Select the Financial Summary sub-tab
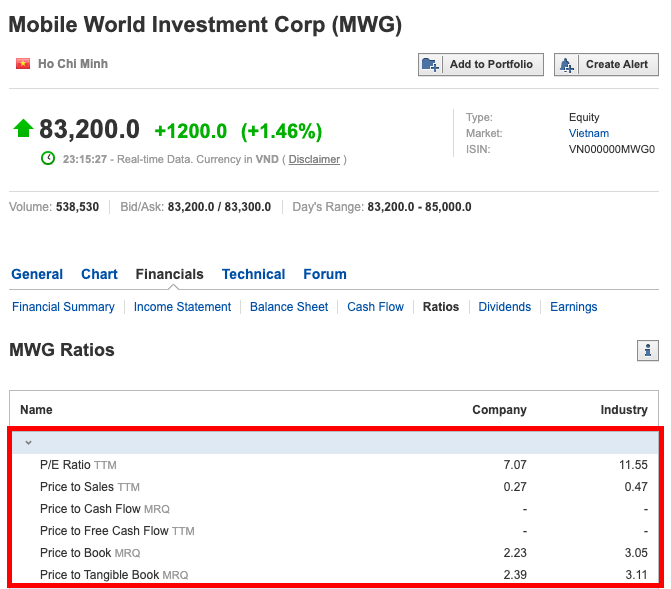 click(63, 307)
